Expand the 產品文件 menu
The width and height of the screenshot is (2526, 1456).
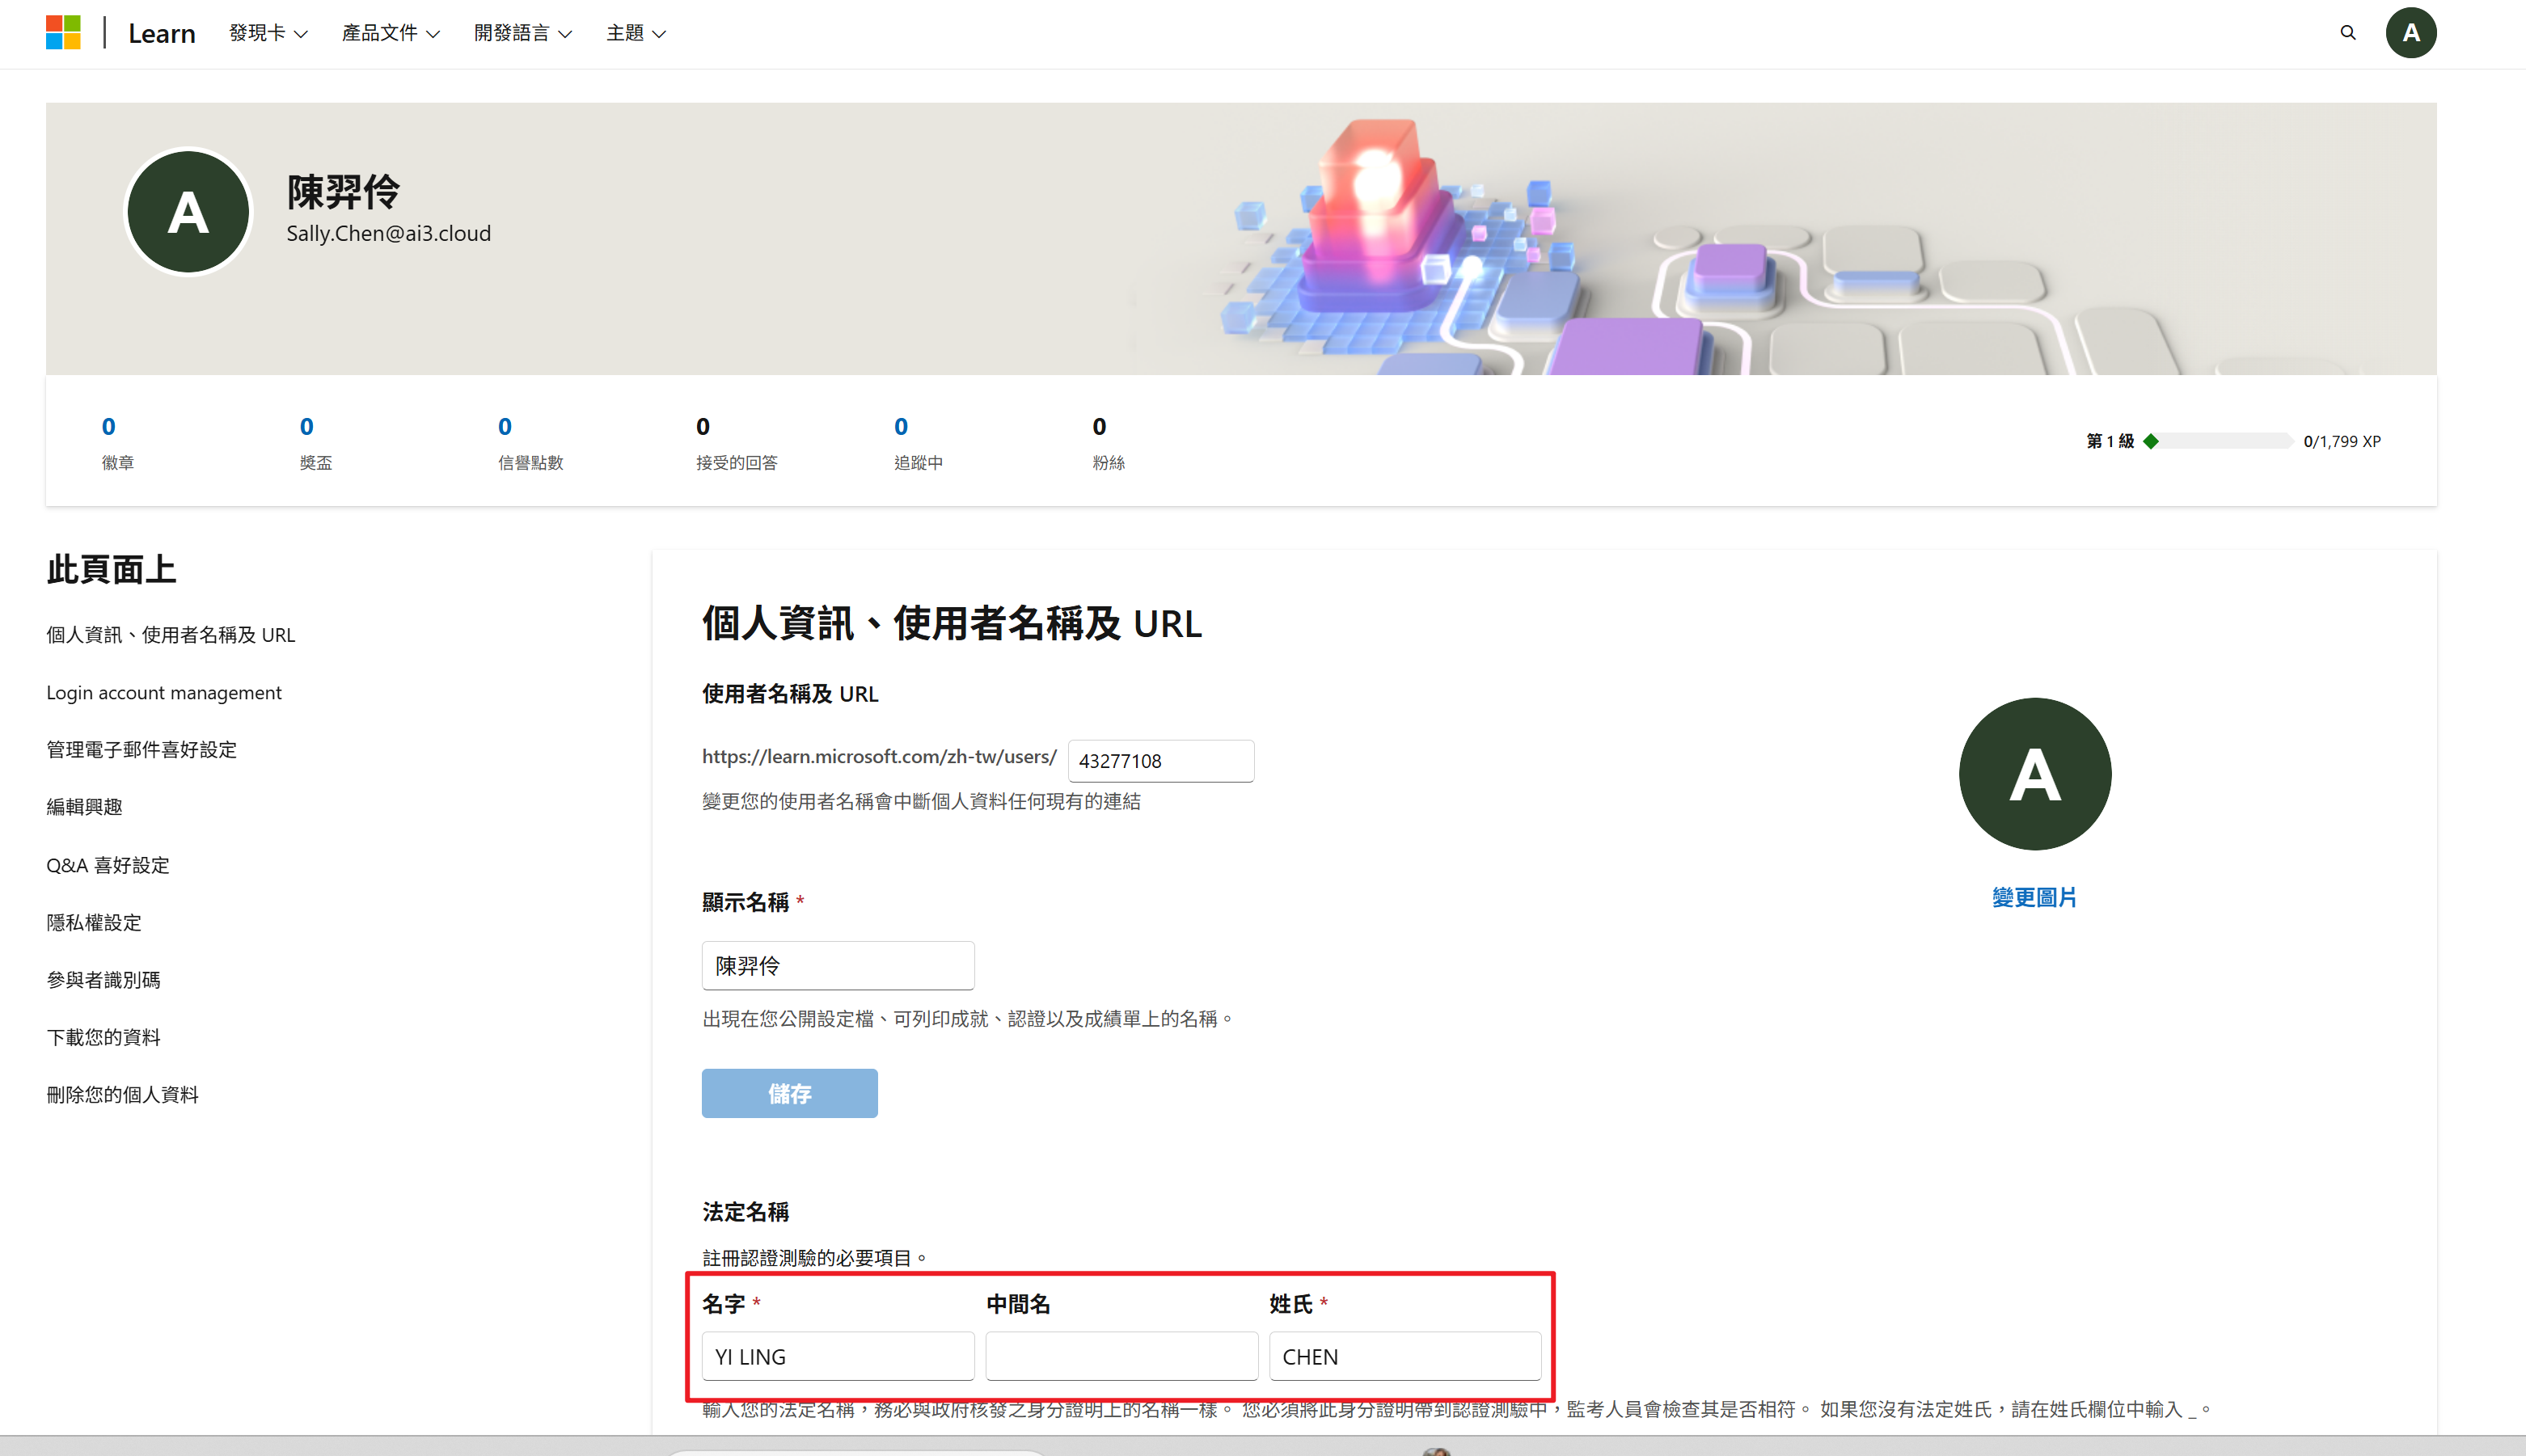[x=390, y=34]
